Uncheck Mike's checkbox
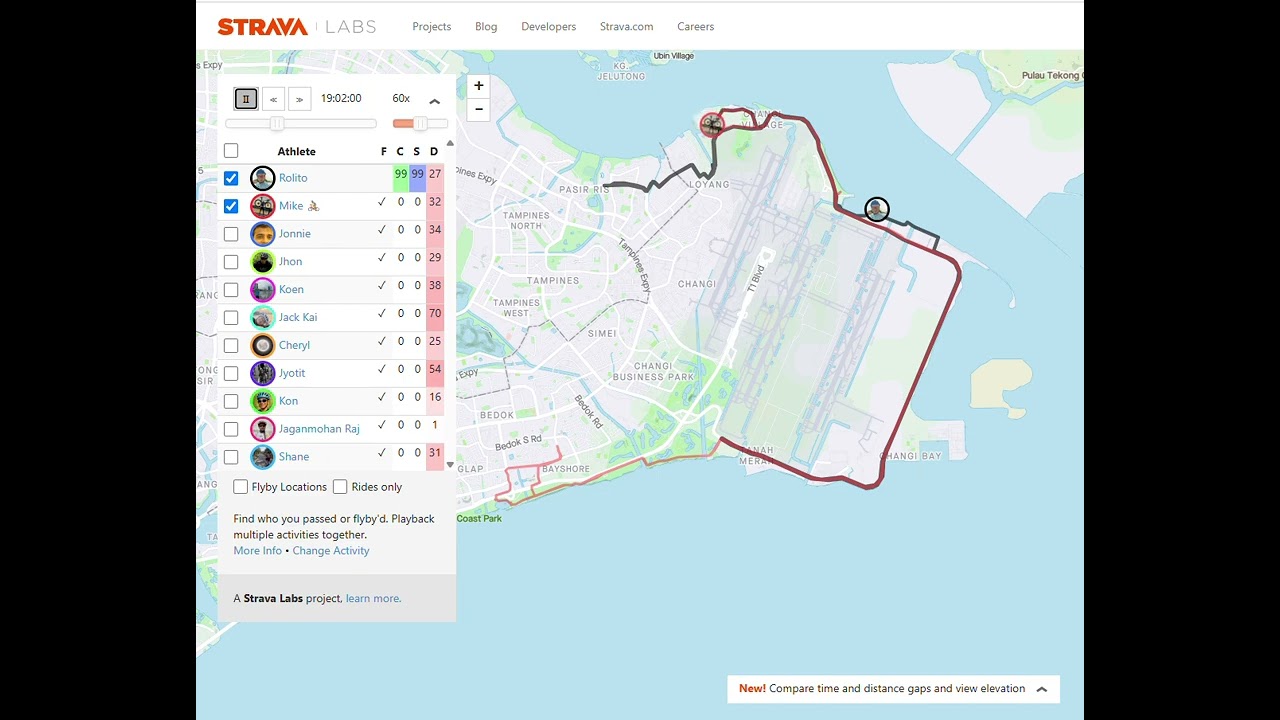The image size is (1280, 720). [231, 206]
